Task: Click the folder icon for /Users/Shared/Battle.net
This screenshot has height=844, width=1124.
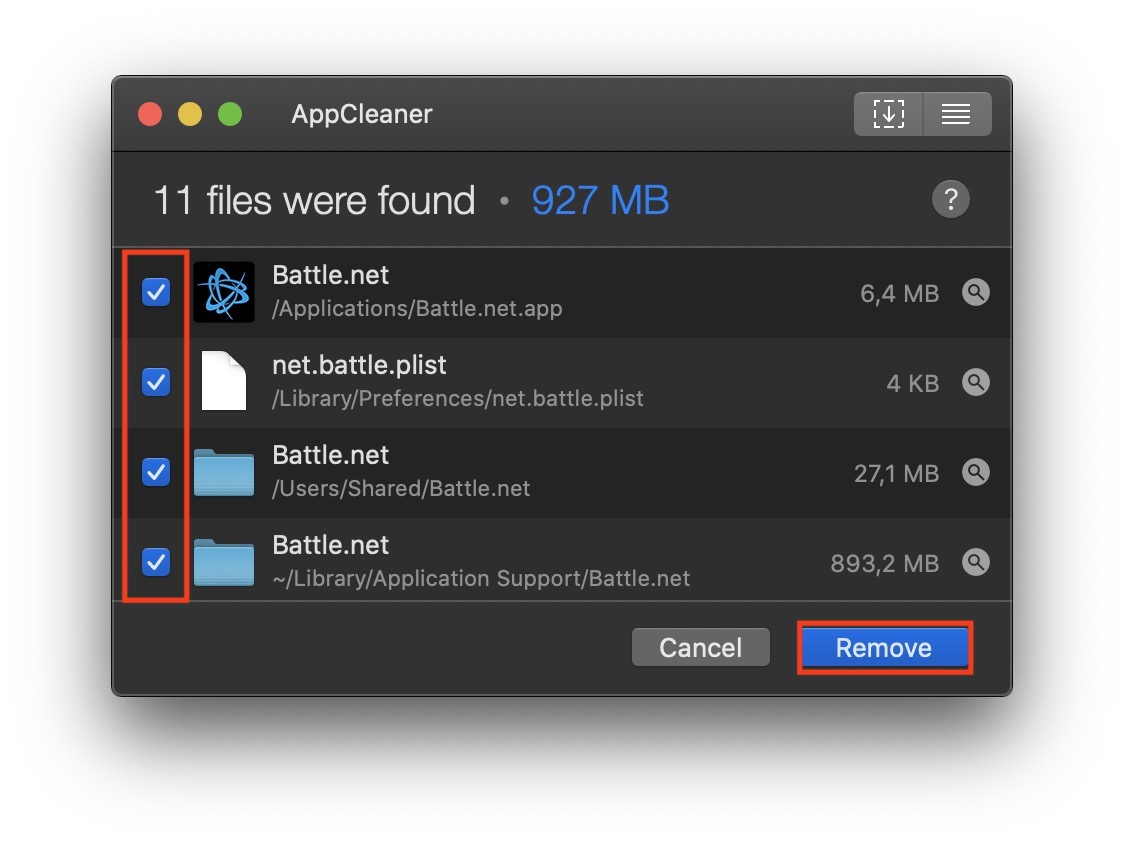Action: click(224, 473)
